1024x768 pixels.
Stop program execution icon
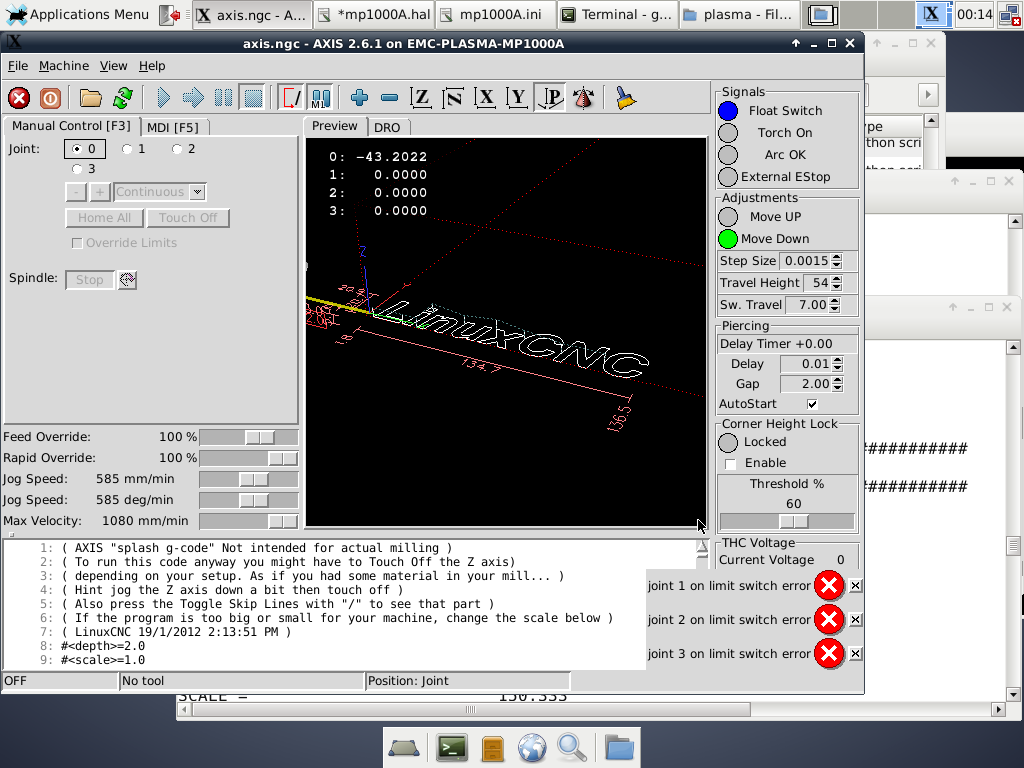[253, 99]
